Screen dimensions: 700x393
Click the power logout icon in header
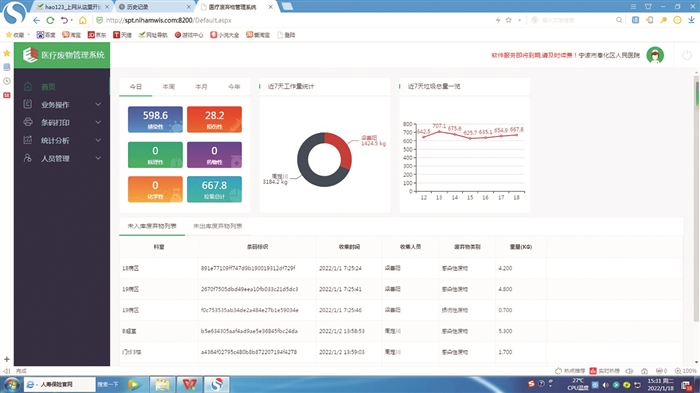coord(687,55)
